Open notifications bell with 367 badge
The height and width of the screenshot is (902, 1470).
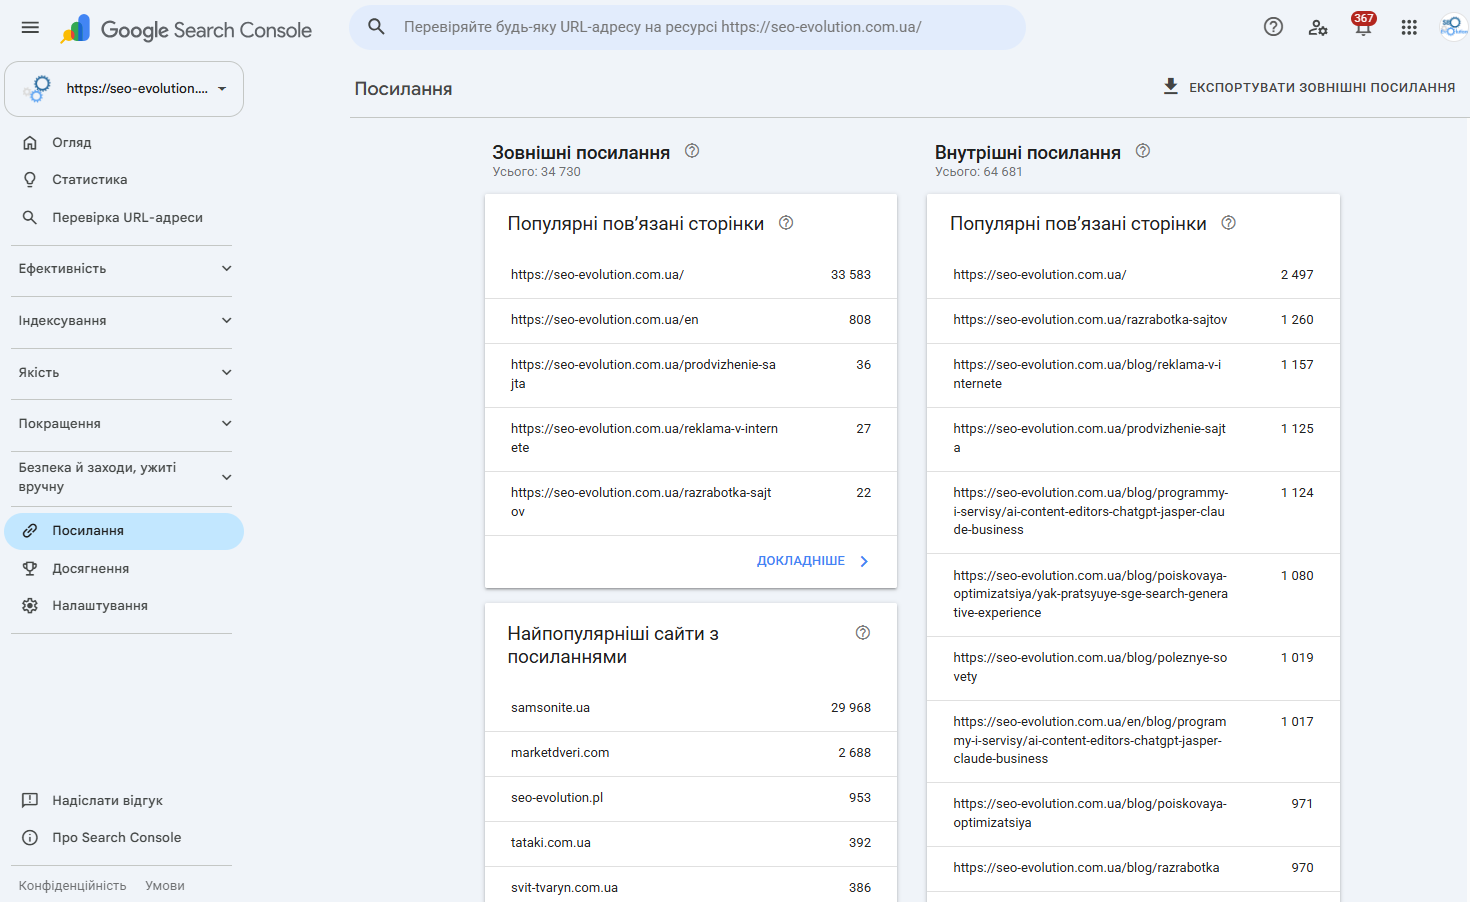(x=1363, y=25)
